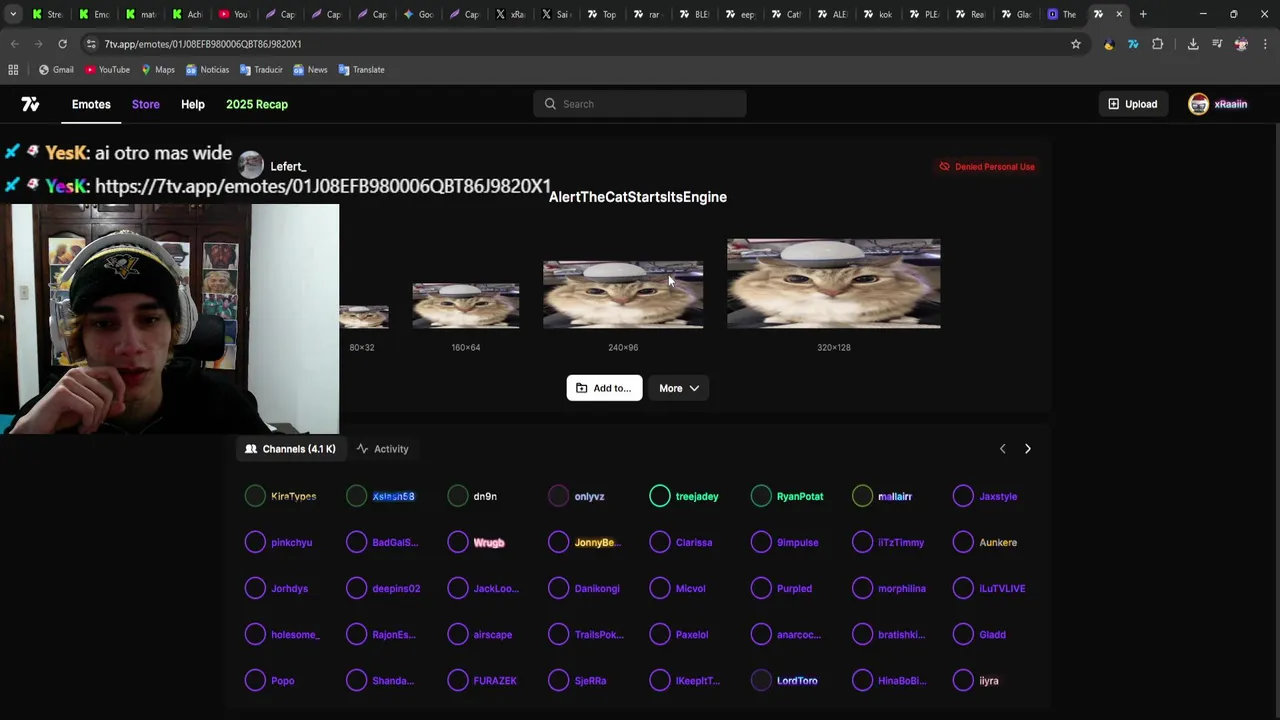1280x720 pixels.
Task: Open Purpled channel
Action: [x=782, y=588]
